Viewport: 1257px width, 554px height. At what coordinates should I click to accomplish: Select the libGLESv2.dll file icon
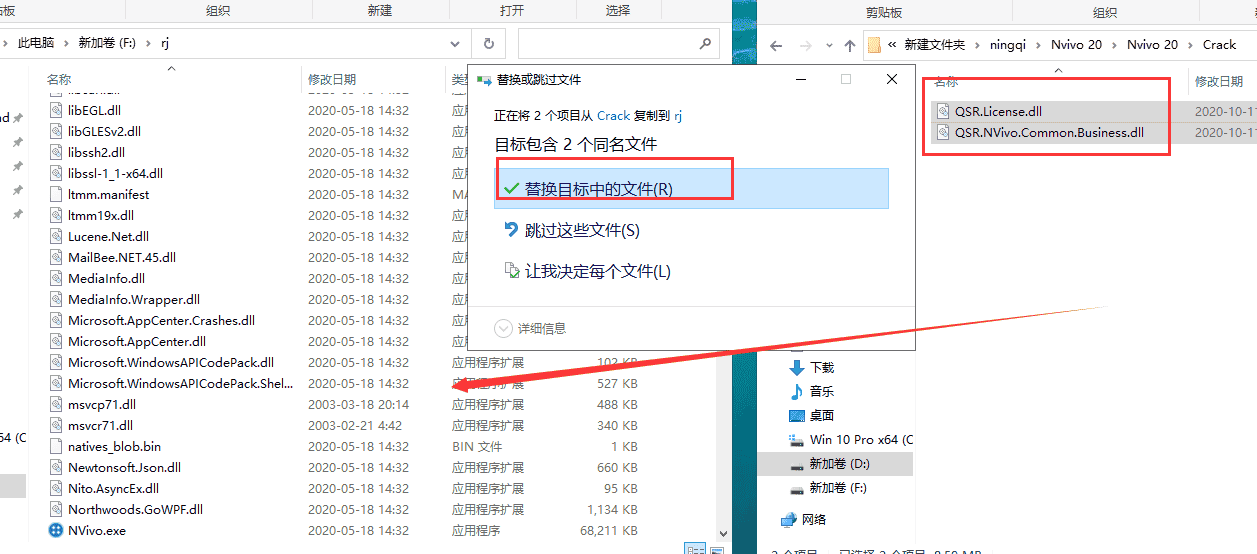(x=56, y=131)
